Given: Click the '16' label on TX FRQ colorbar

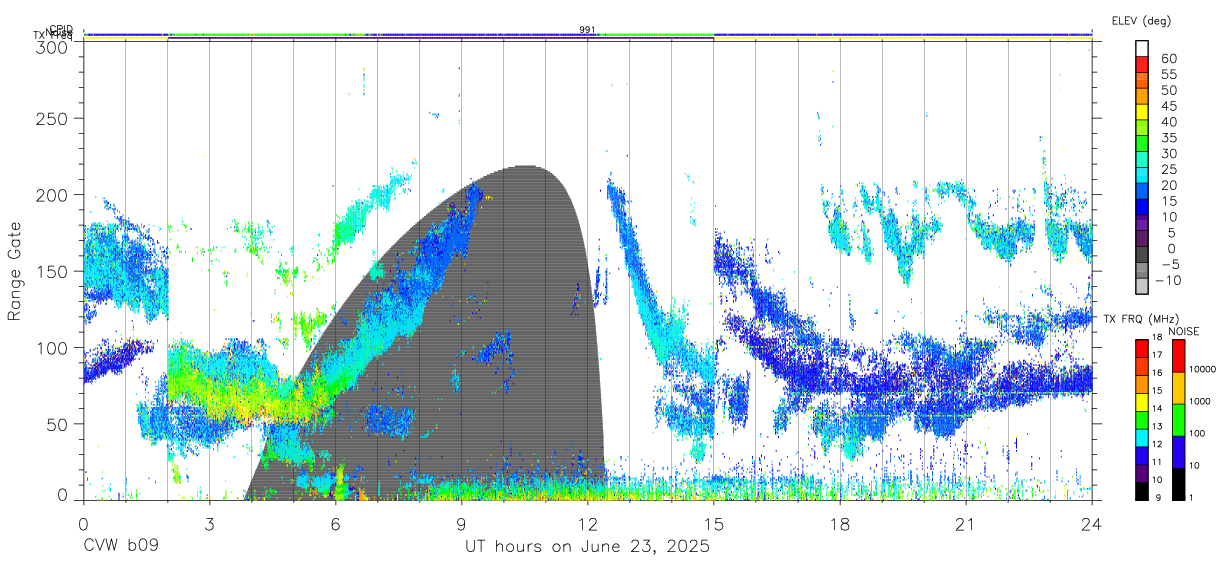Looking at the screenshot, I should pyautogui.click(x=1157, y=373).
